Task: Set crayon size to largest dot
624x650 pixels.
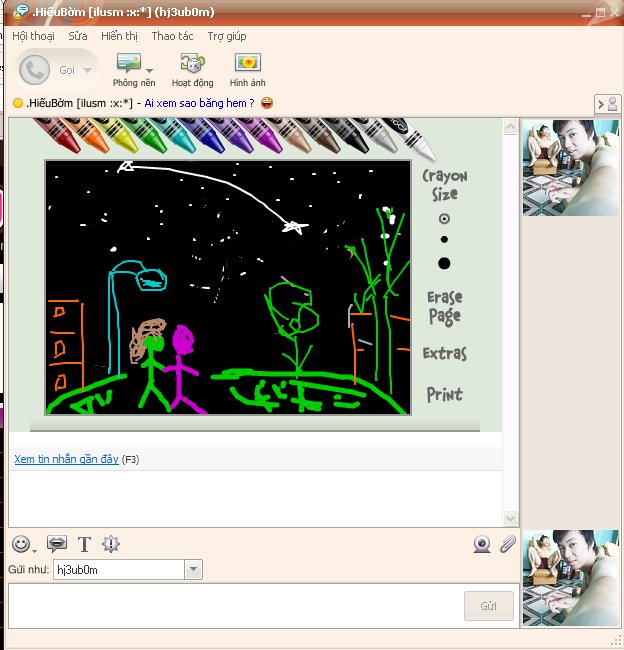Action: [444, 263]
